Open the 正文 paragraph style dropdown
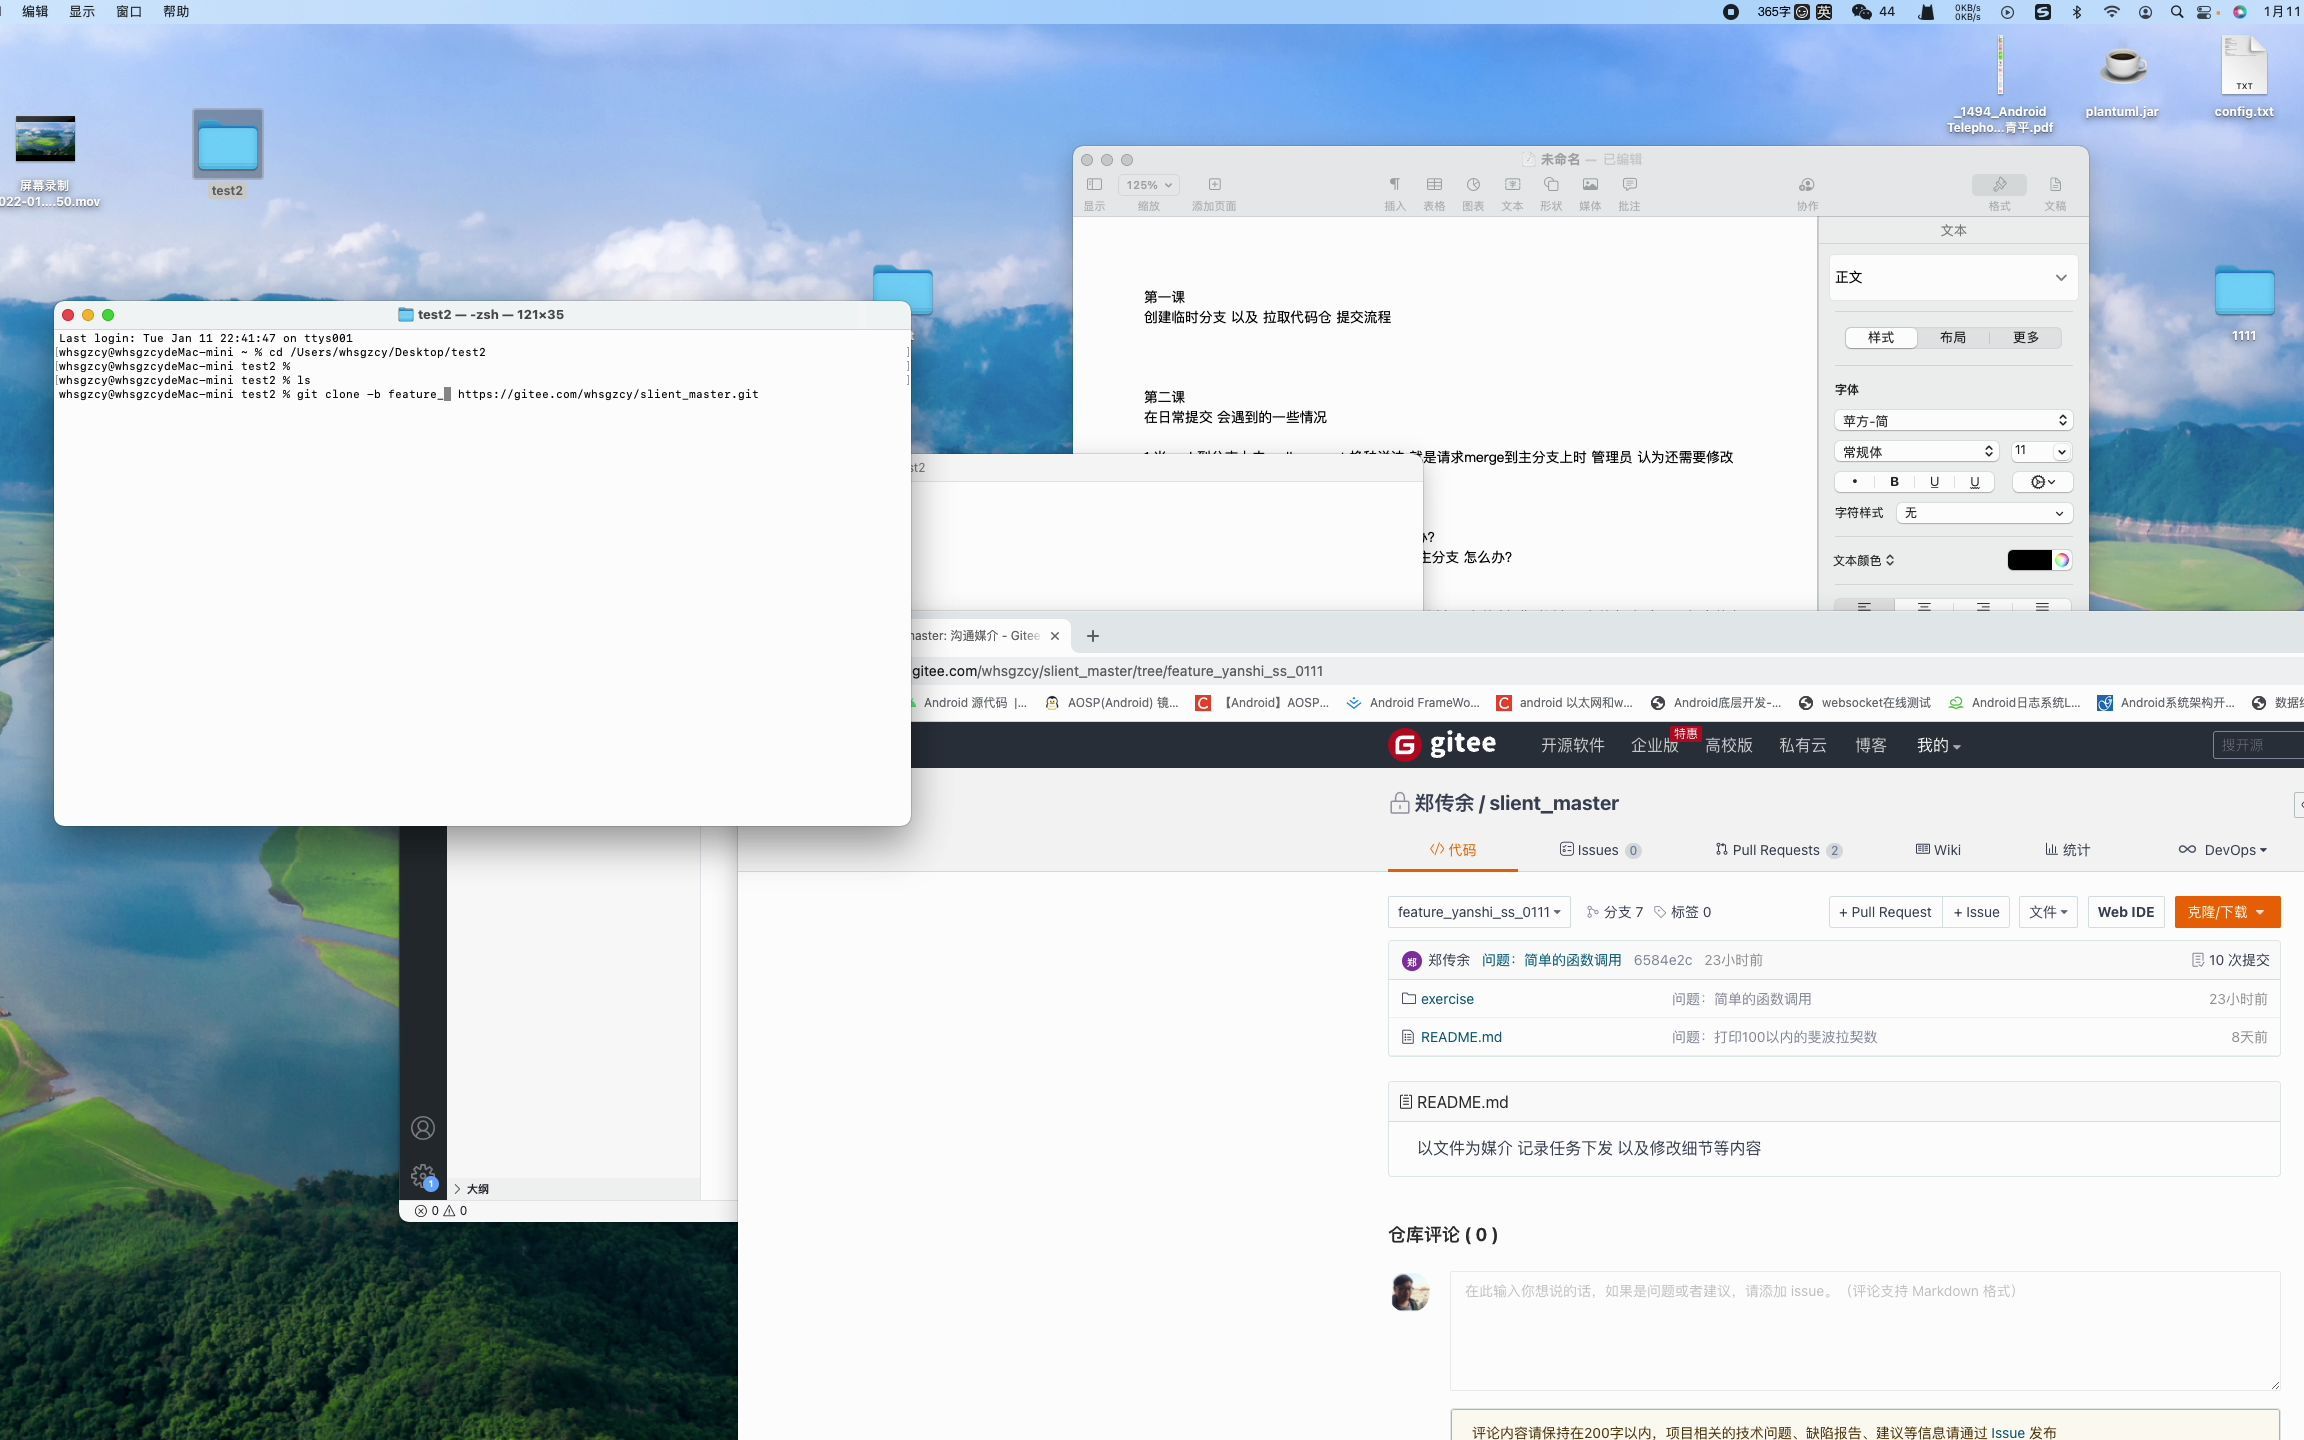Viewport: 2304px width, 1440px height. (1953, 278)
